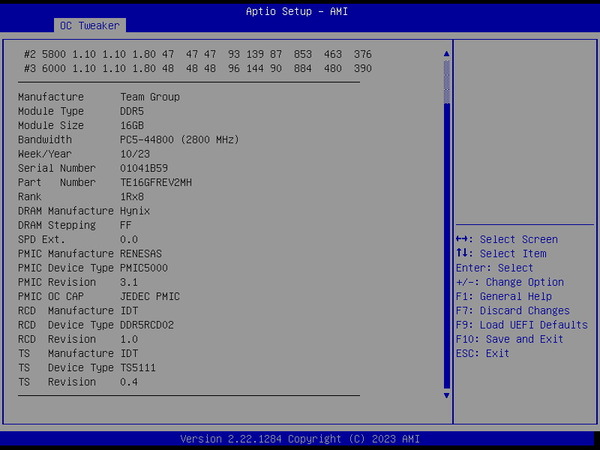Click the Manufacture value Team Group

pyautogui.click(x=150, y=97)
